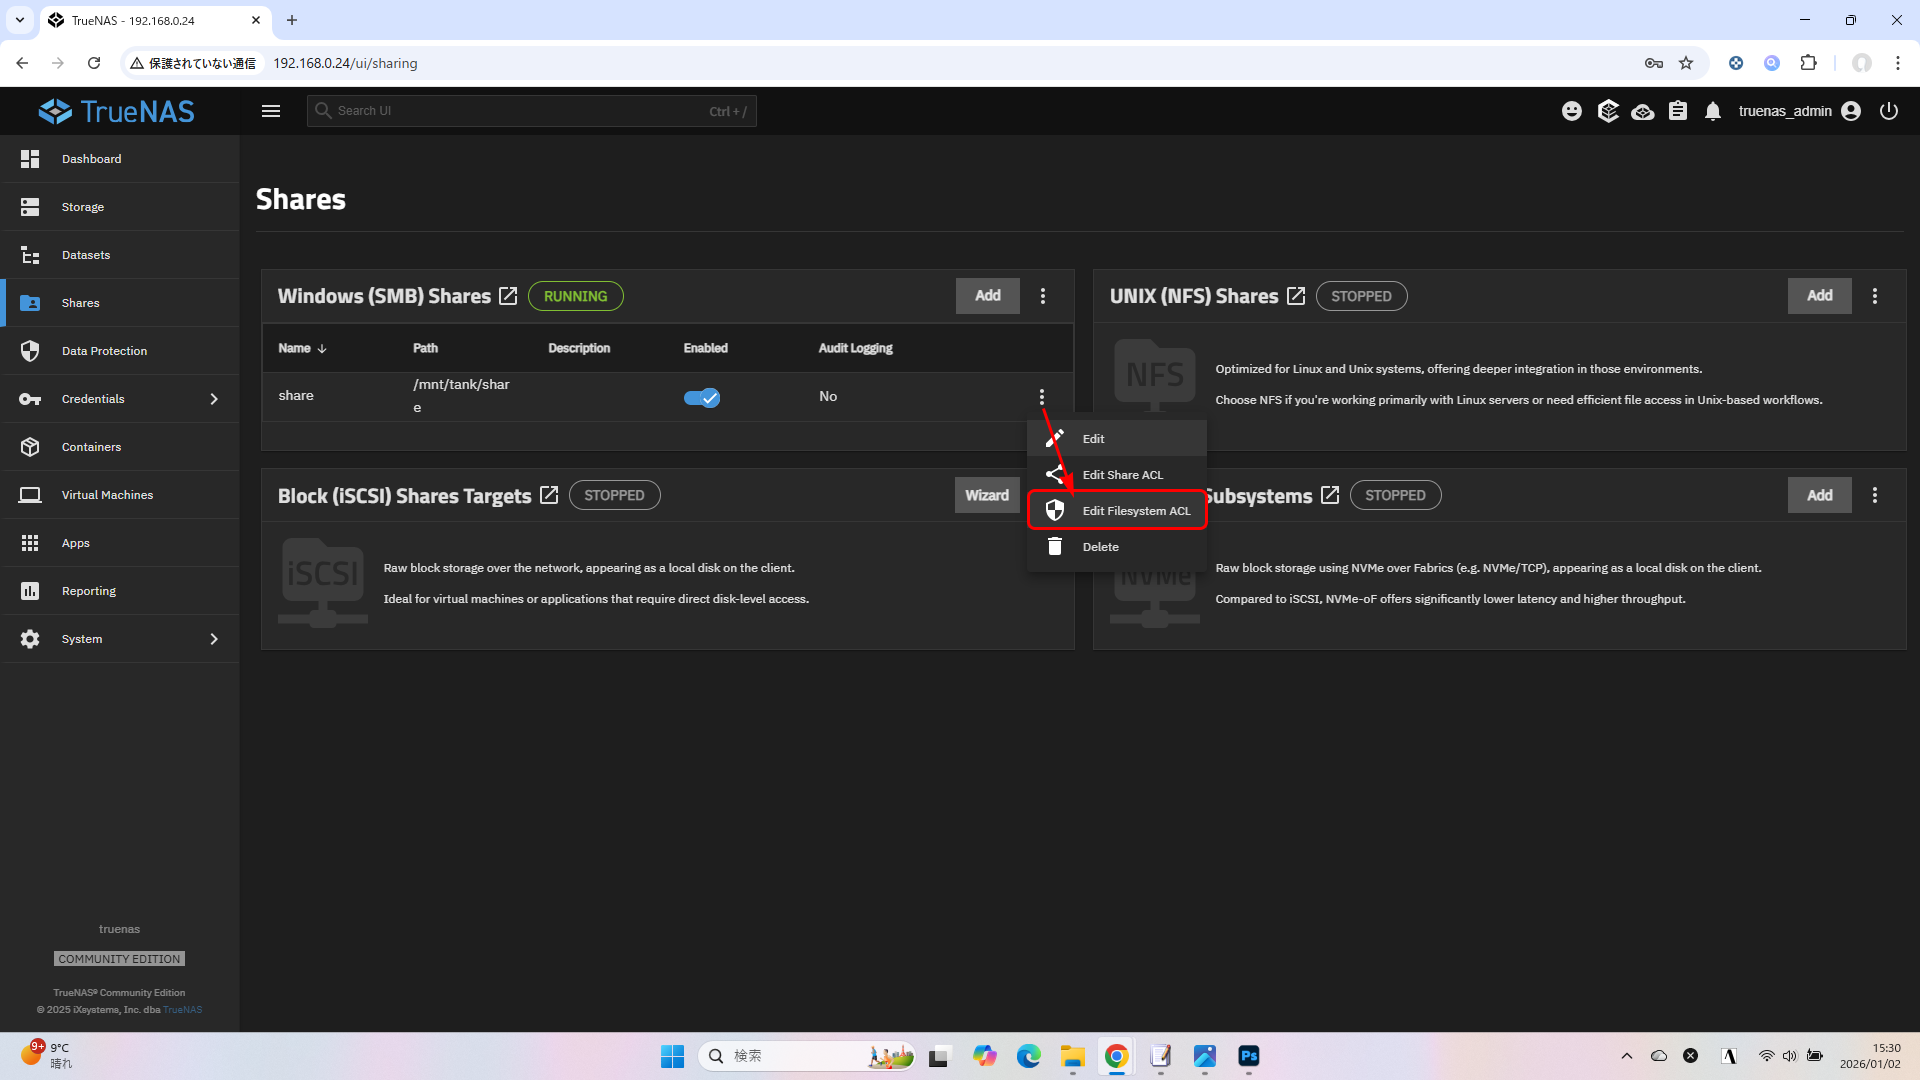Viewport: 1920px width, 1080px height.
Task: Open NFS shares external link icon
Action: (1296, 296)
